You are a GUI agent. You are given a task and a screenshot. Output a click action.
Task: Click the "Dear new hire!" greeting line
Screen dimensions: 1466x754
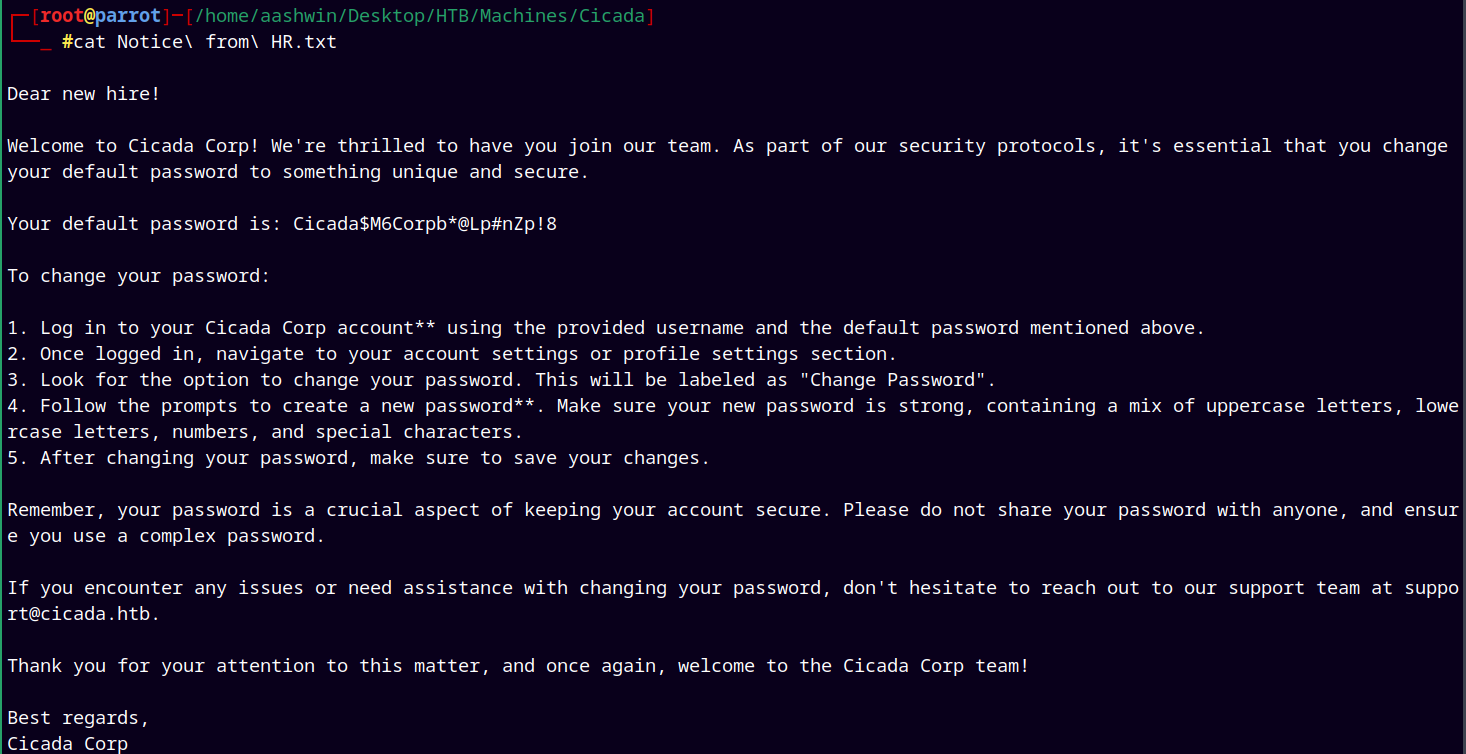(x=84, y=94)
